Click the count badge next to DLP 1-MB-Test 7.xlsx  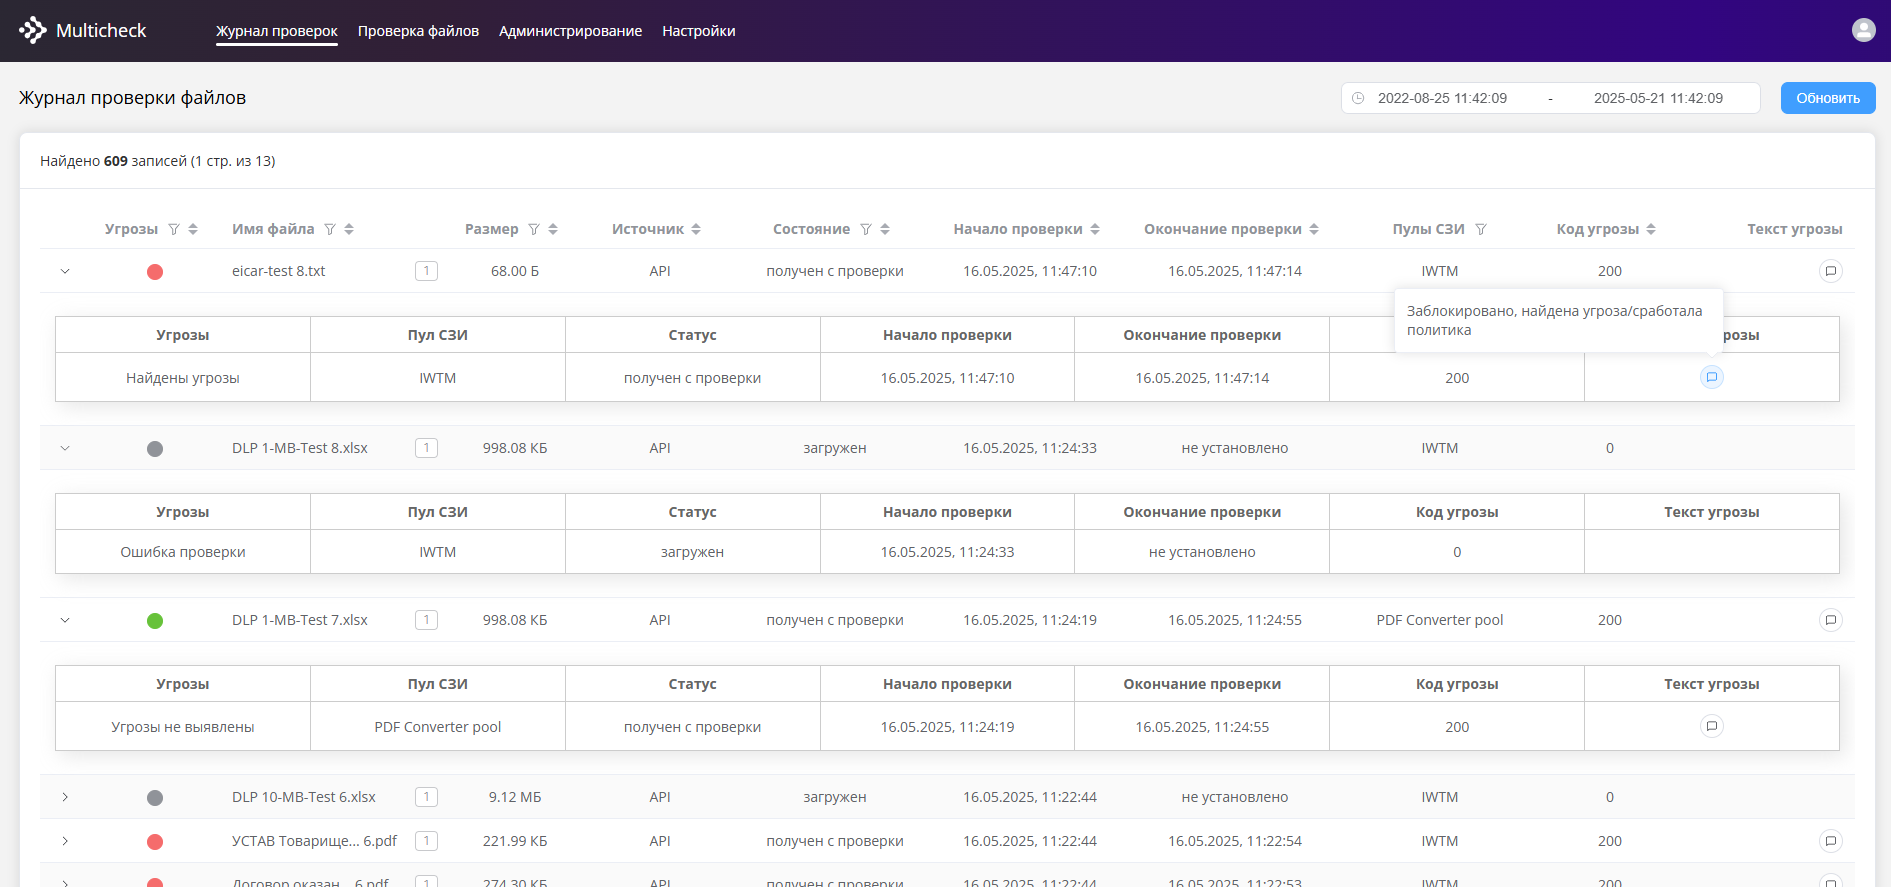[426, 619]
